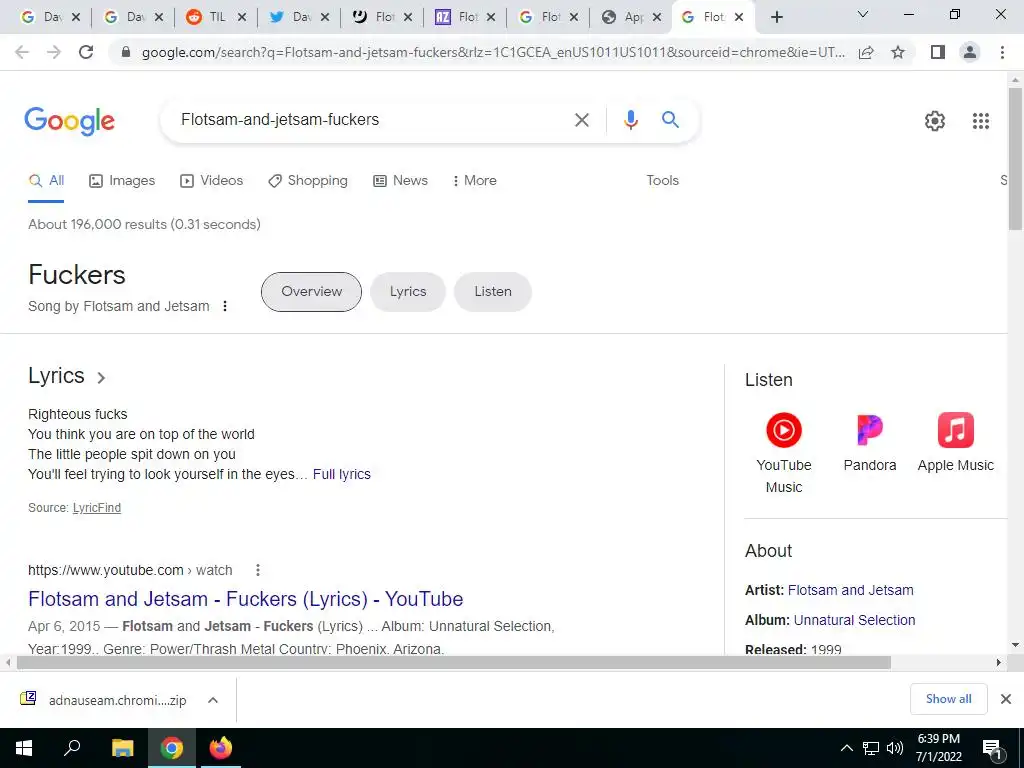Go back to previous page
Viewport: 1024px width, 768px height.
coord(22,52)
